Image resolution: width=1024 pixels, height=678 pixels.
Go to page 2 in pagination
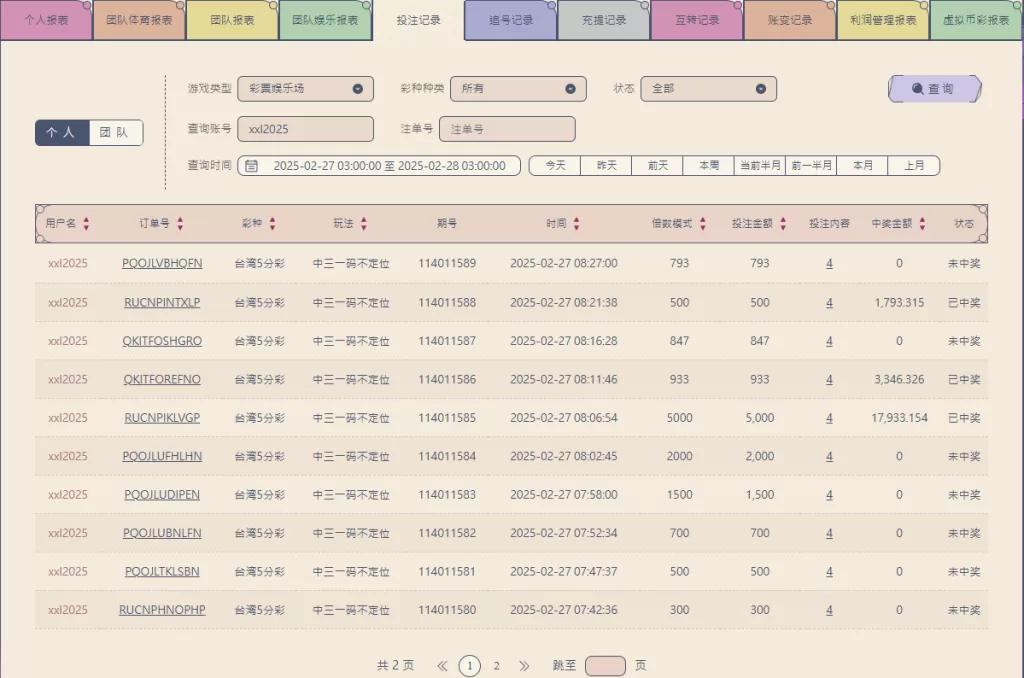coord(496,666)
